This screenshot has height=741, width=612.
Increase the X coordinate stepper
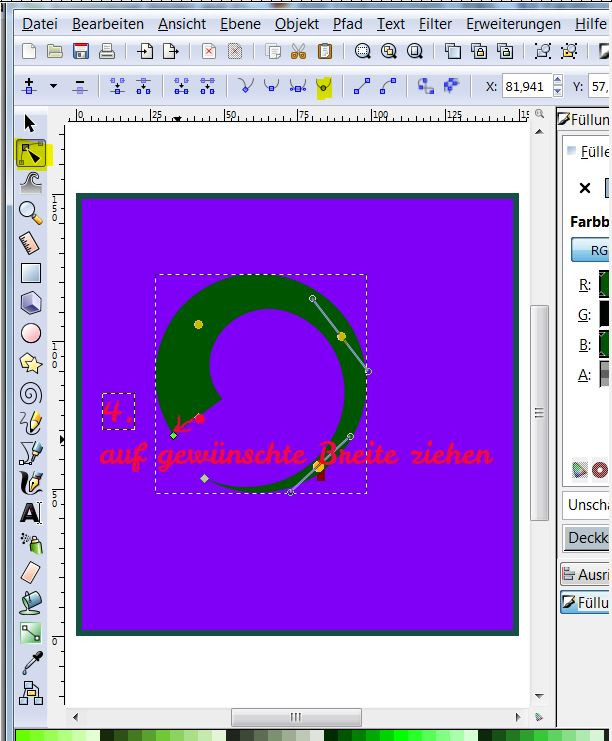point(558,80)
